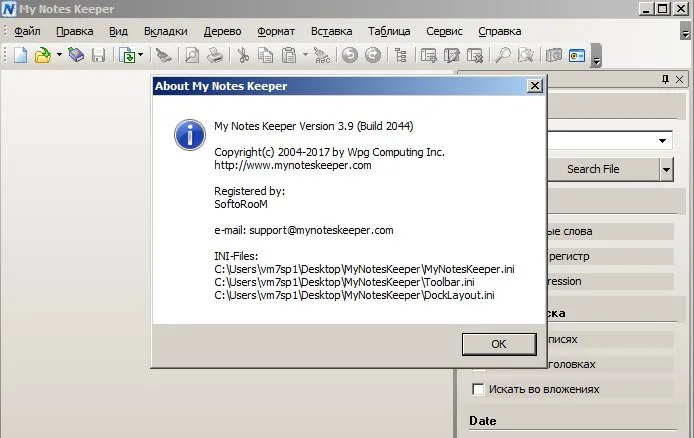Image resolution: width=694 pixels, height=438 pixels.
Task: Copy using the two-pages icon
Action: [x=266, y=55]
